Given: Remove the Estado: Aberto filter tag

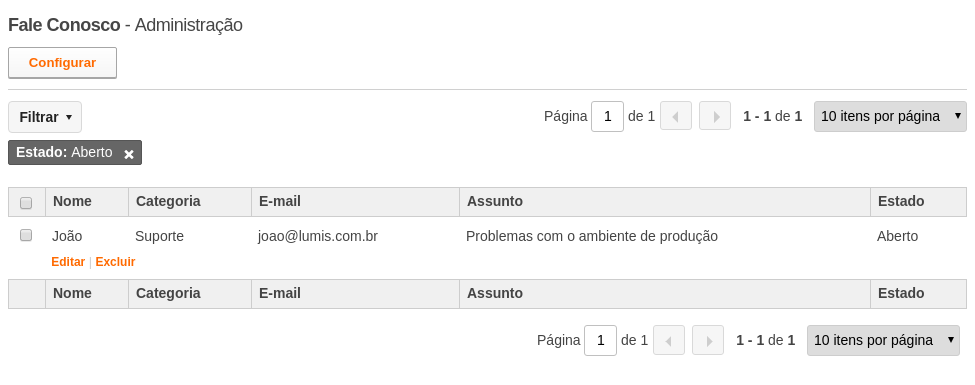Looking at the screenshot, I should pos(129,154).
